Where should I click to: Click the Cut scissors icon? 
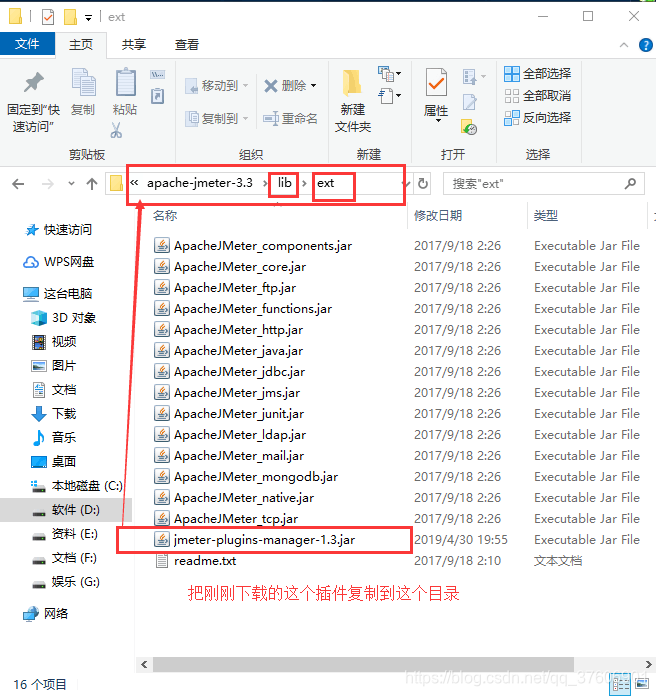(116, 130)
